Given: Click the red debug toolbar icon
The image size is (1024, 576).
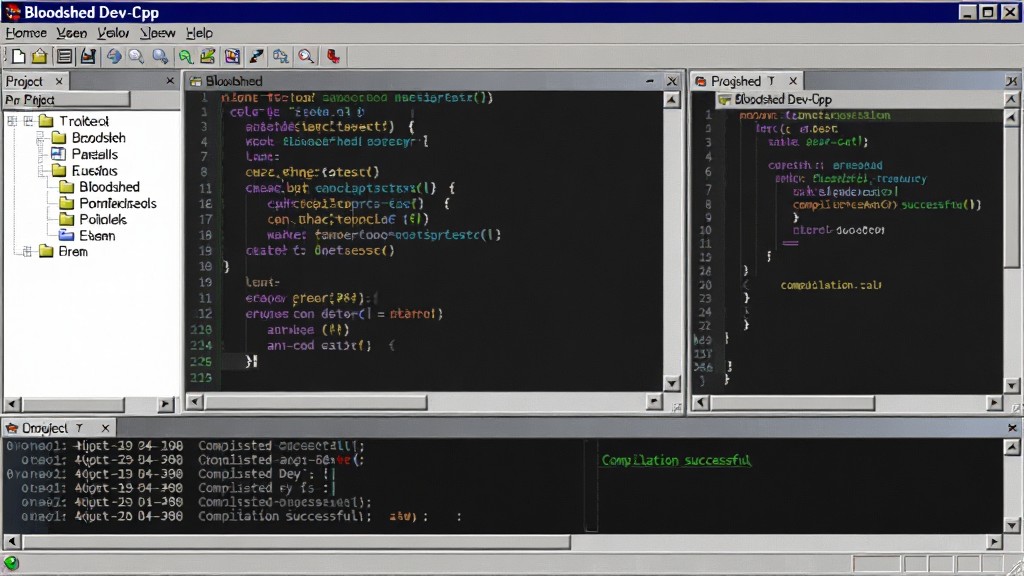Looking at the screenshot, I should [333, 56].
